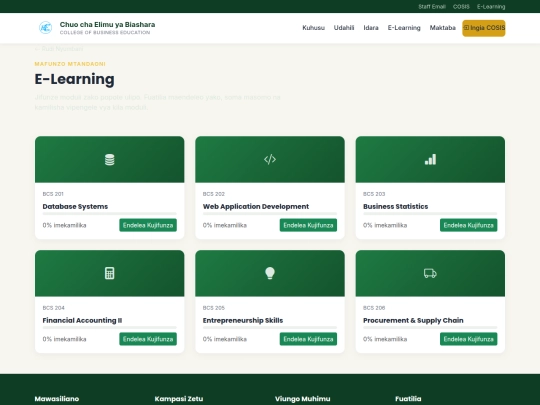Click the BCS 205 course code
The image size is (540, 405).
[214, 308]
